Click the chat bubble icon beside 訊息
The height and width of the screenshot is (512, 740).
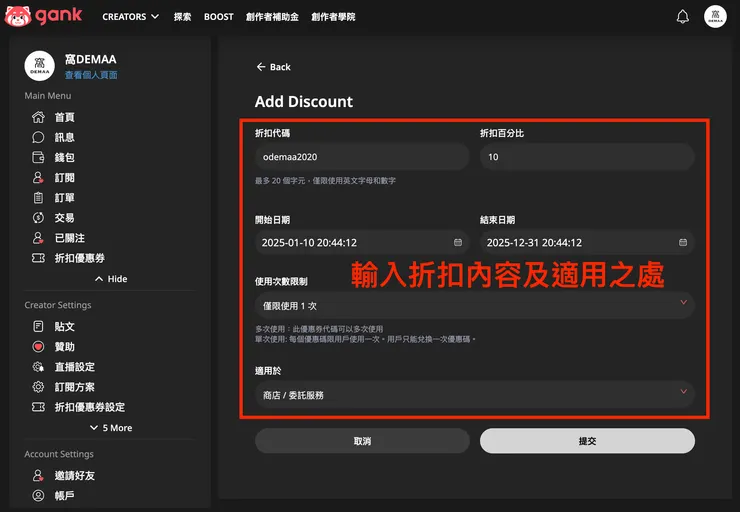pyautogui.click(x=38, y=137)
